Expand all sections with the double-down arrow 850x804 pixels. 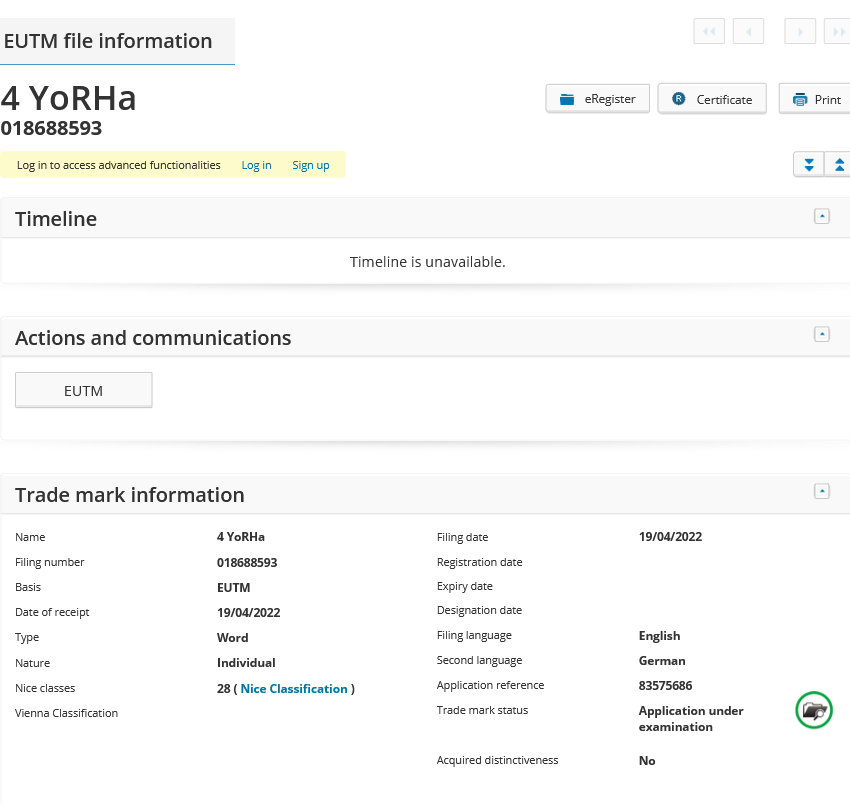(x=808, y=165)
